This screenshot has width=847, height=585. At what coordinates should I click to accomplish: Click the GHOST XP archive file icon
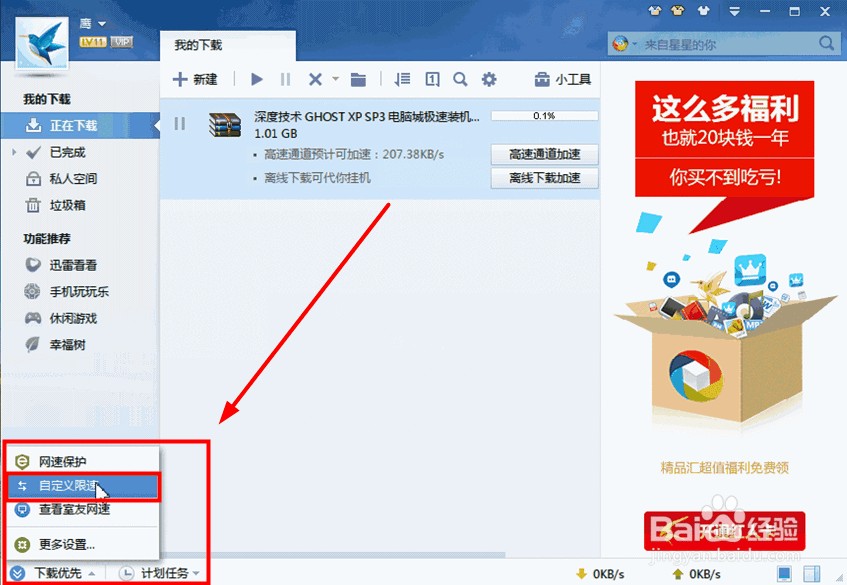point(225,124)
